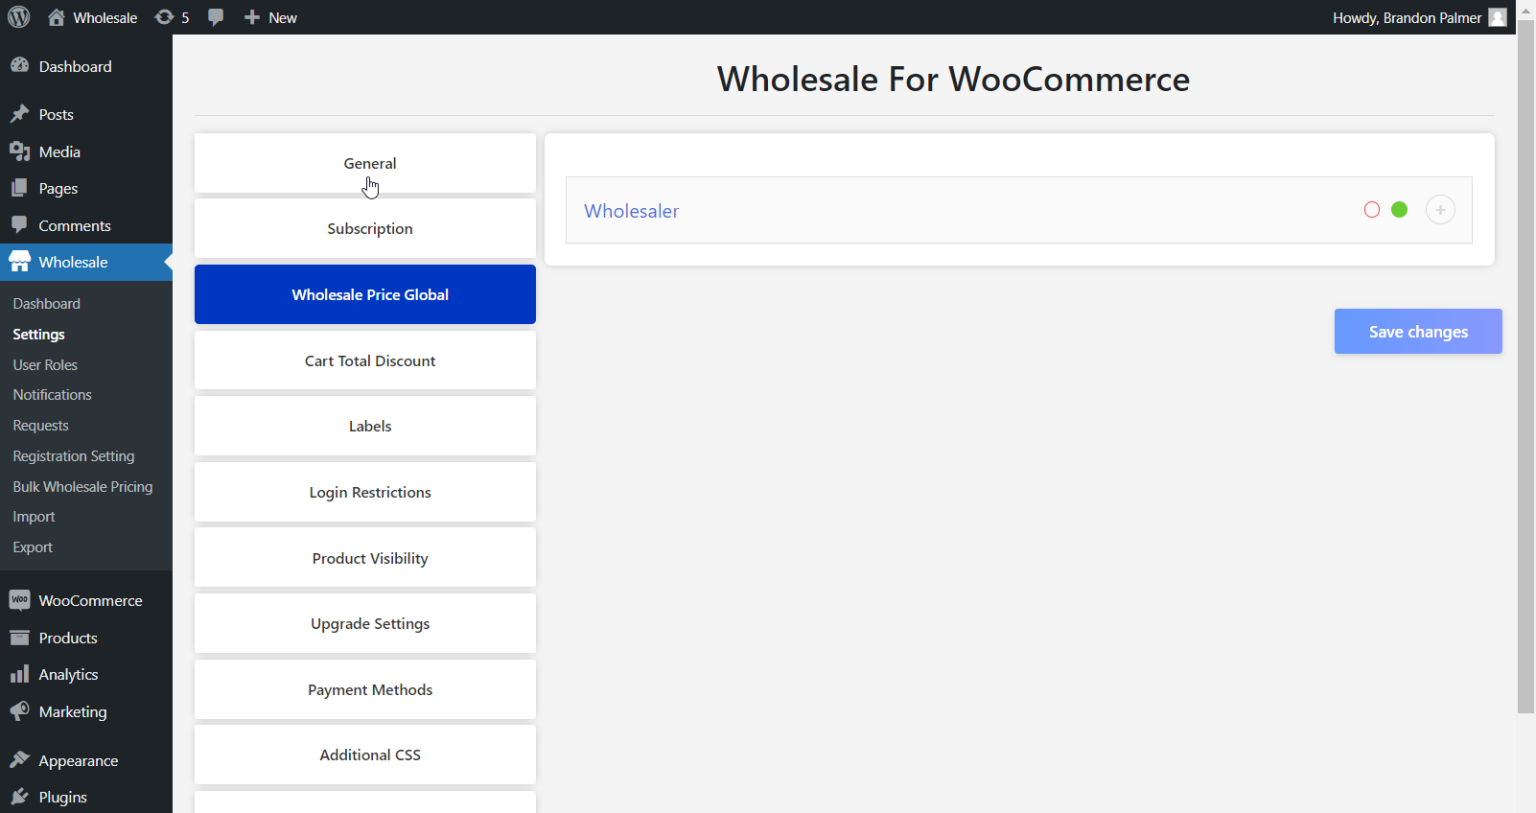Open the Wholesaler role link
The image size is (1536, 813).
coord(631,210)
